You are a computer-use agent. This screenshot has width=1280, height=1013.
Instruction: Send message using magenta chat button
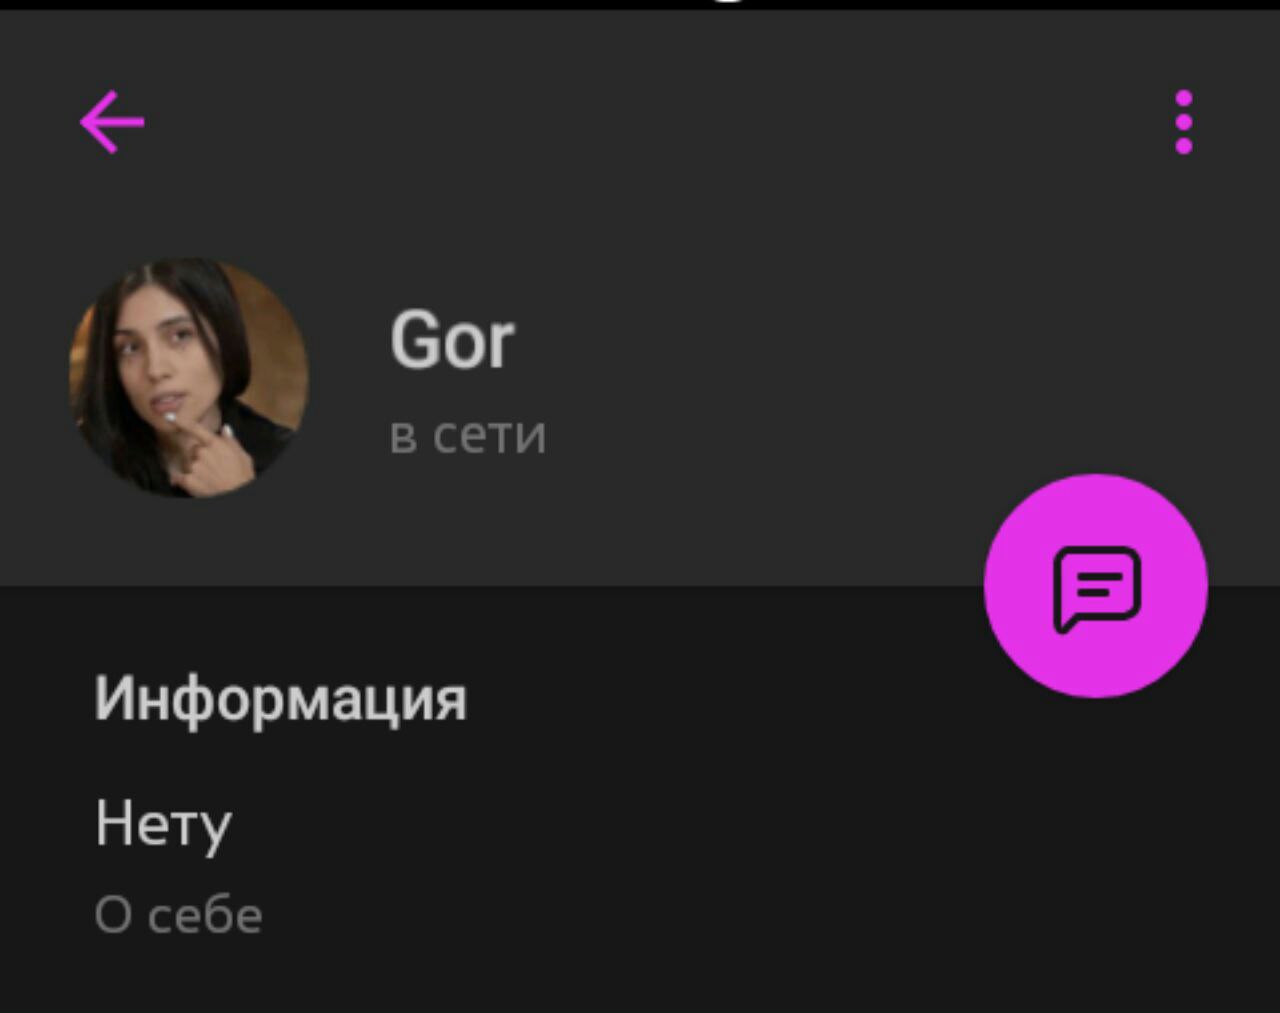point(1096,586)
